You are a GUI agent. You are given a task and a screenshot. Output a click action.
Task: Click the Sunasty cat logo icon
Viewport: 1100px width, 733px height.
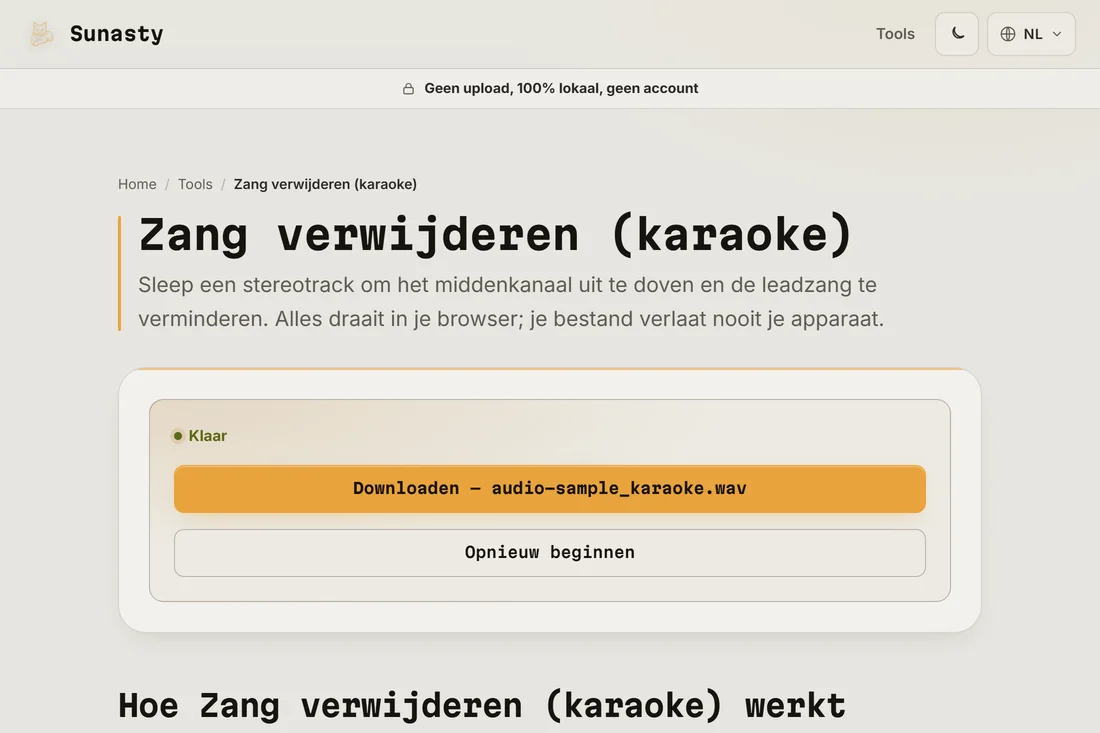(x=41, y=34)
